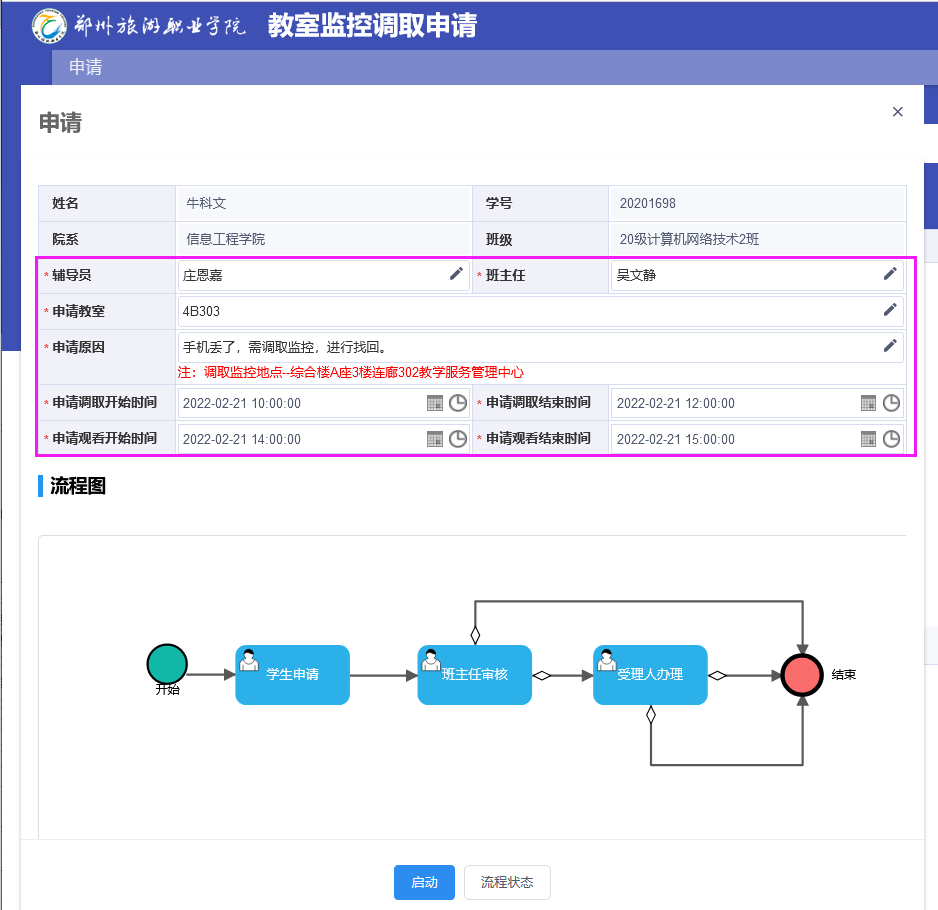The image size is (938, 910).
Task: Click the 学生申请 flowchart node
Action: (x=293, y=675)
